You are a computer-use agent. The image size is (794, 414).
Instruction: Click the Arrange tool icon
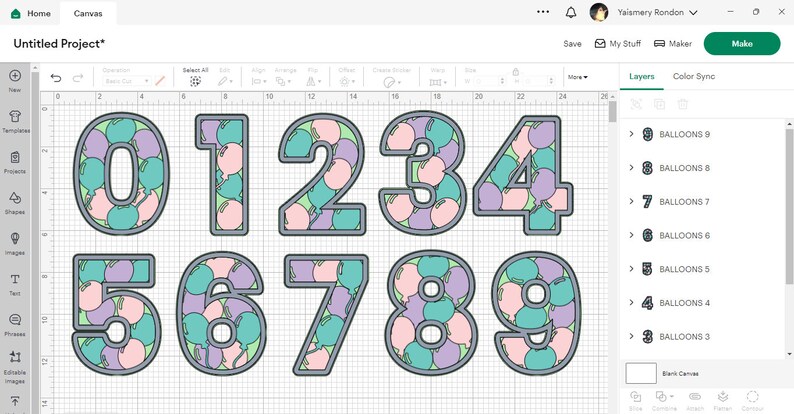[x=283, y=81]
